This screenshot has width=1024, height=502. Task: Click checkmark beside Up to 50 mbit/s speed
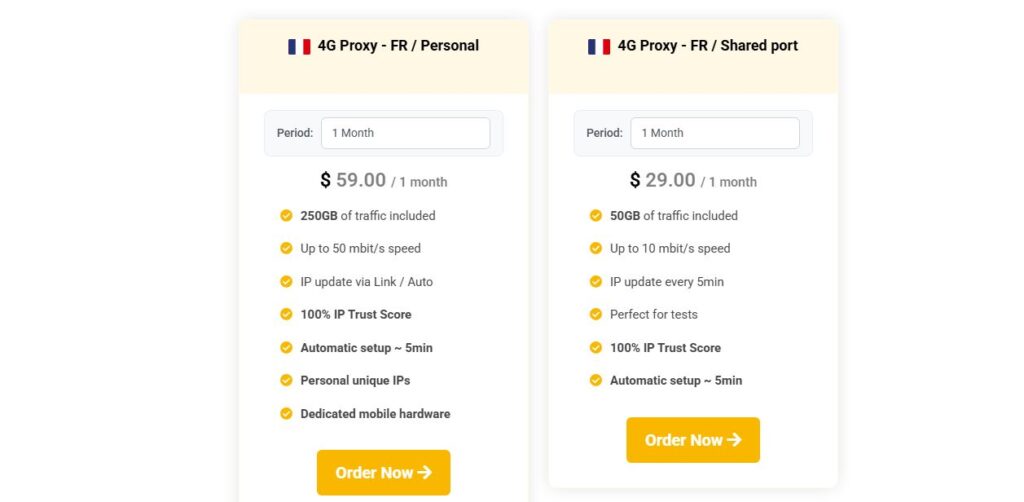pyautogui.click(x=286, y=248)
